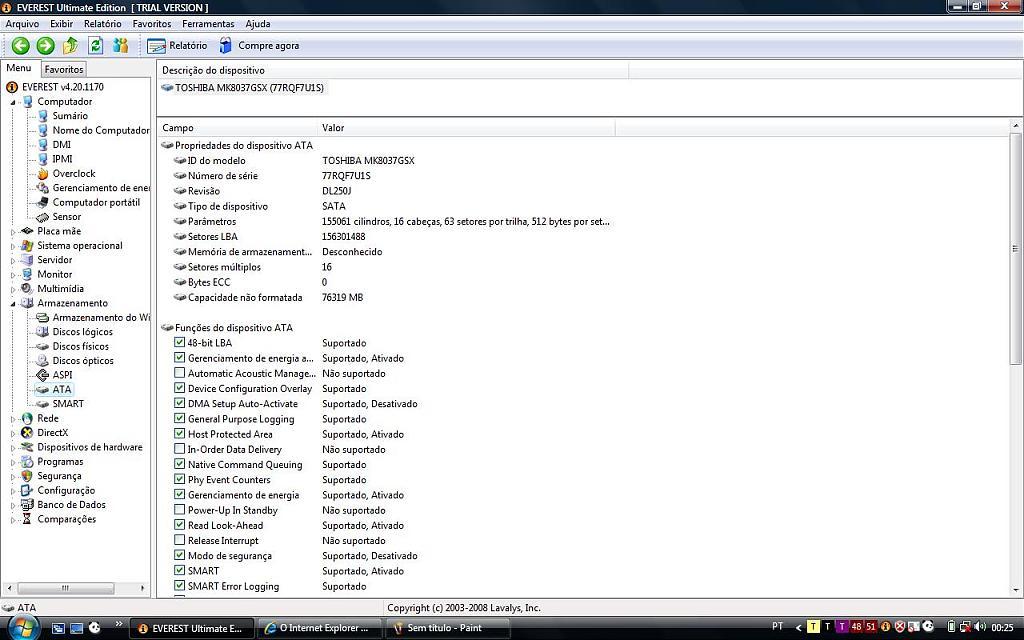Open Armazenamento do Windows tree item
This screenshot has height=640, width=1024.
(x=101, y=317)
